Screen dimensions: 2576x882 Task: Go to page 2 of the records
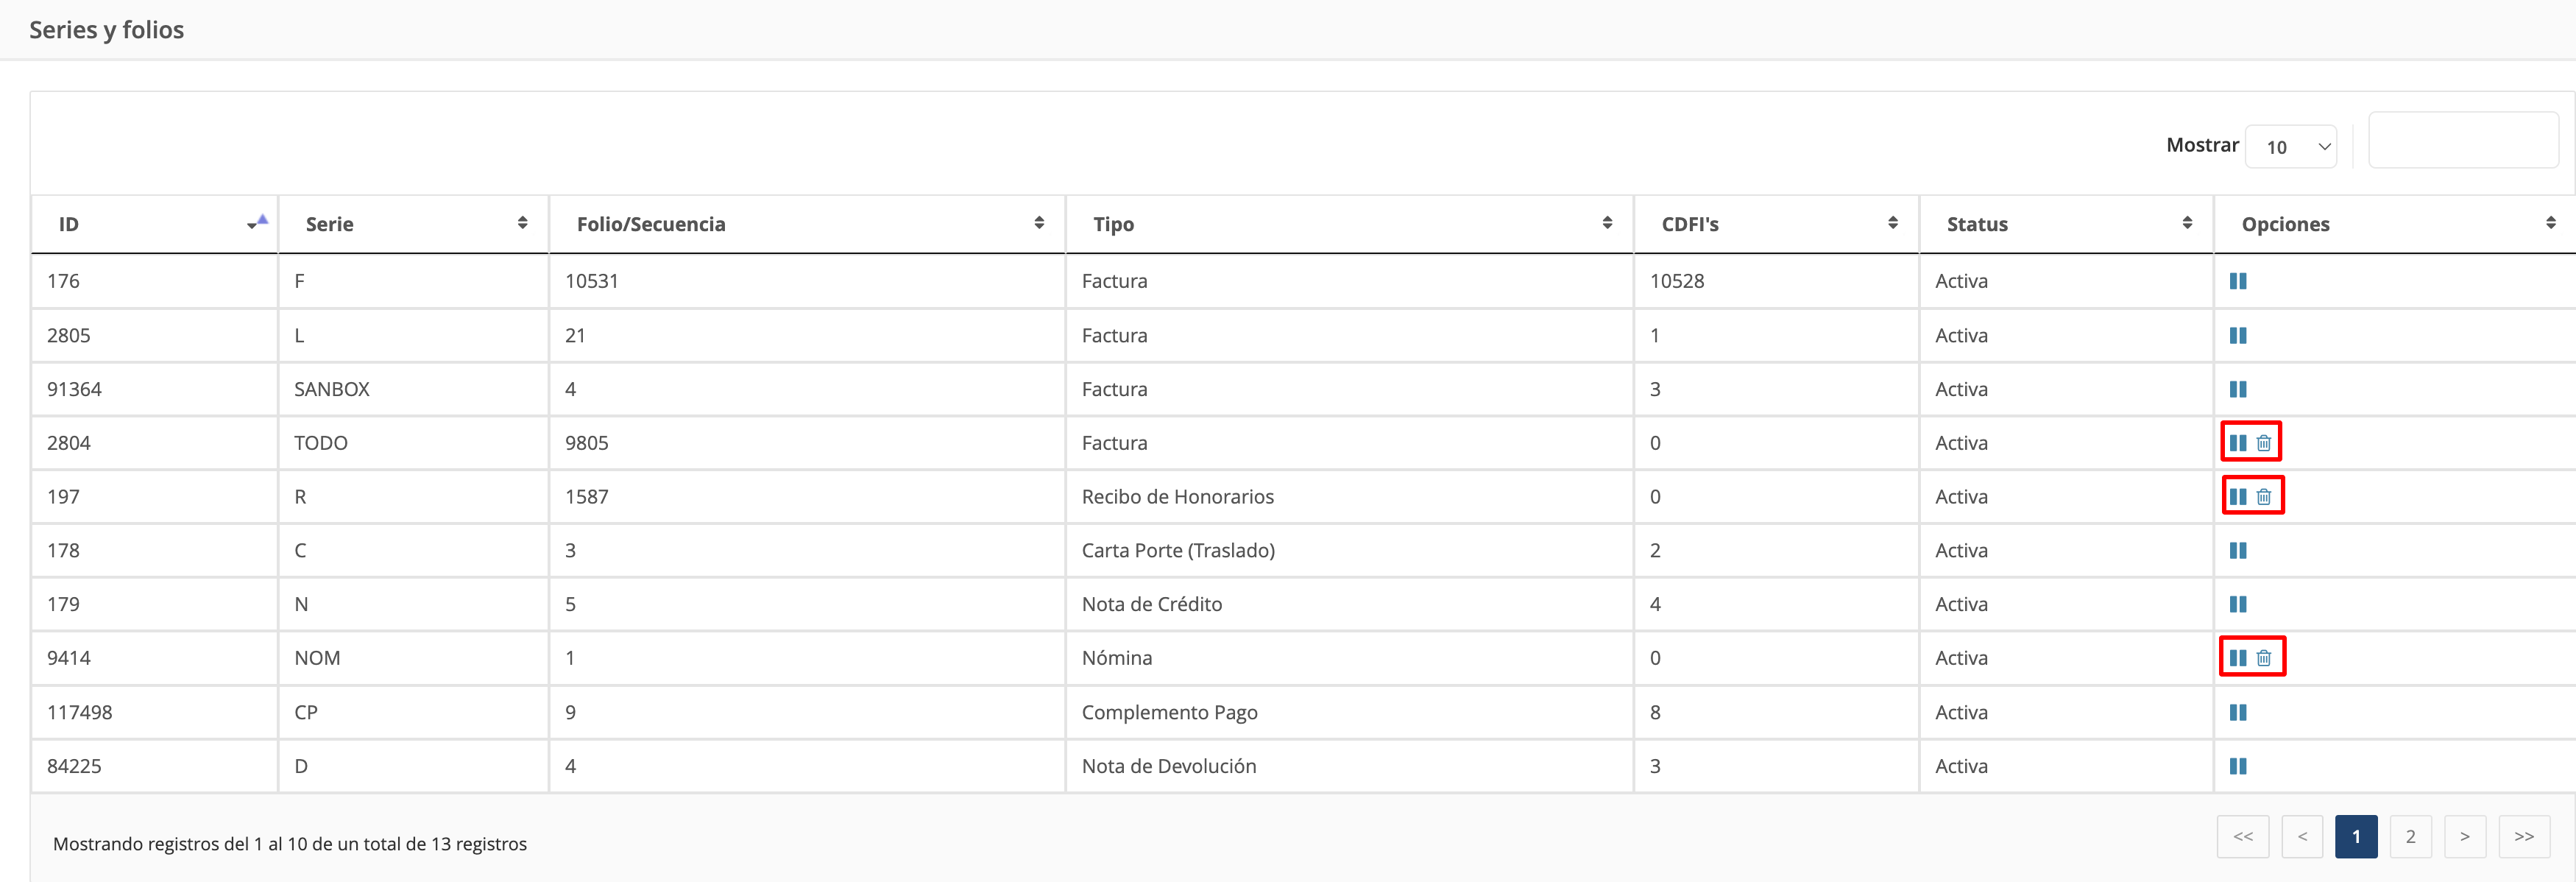click(2410, 836)
